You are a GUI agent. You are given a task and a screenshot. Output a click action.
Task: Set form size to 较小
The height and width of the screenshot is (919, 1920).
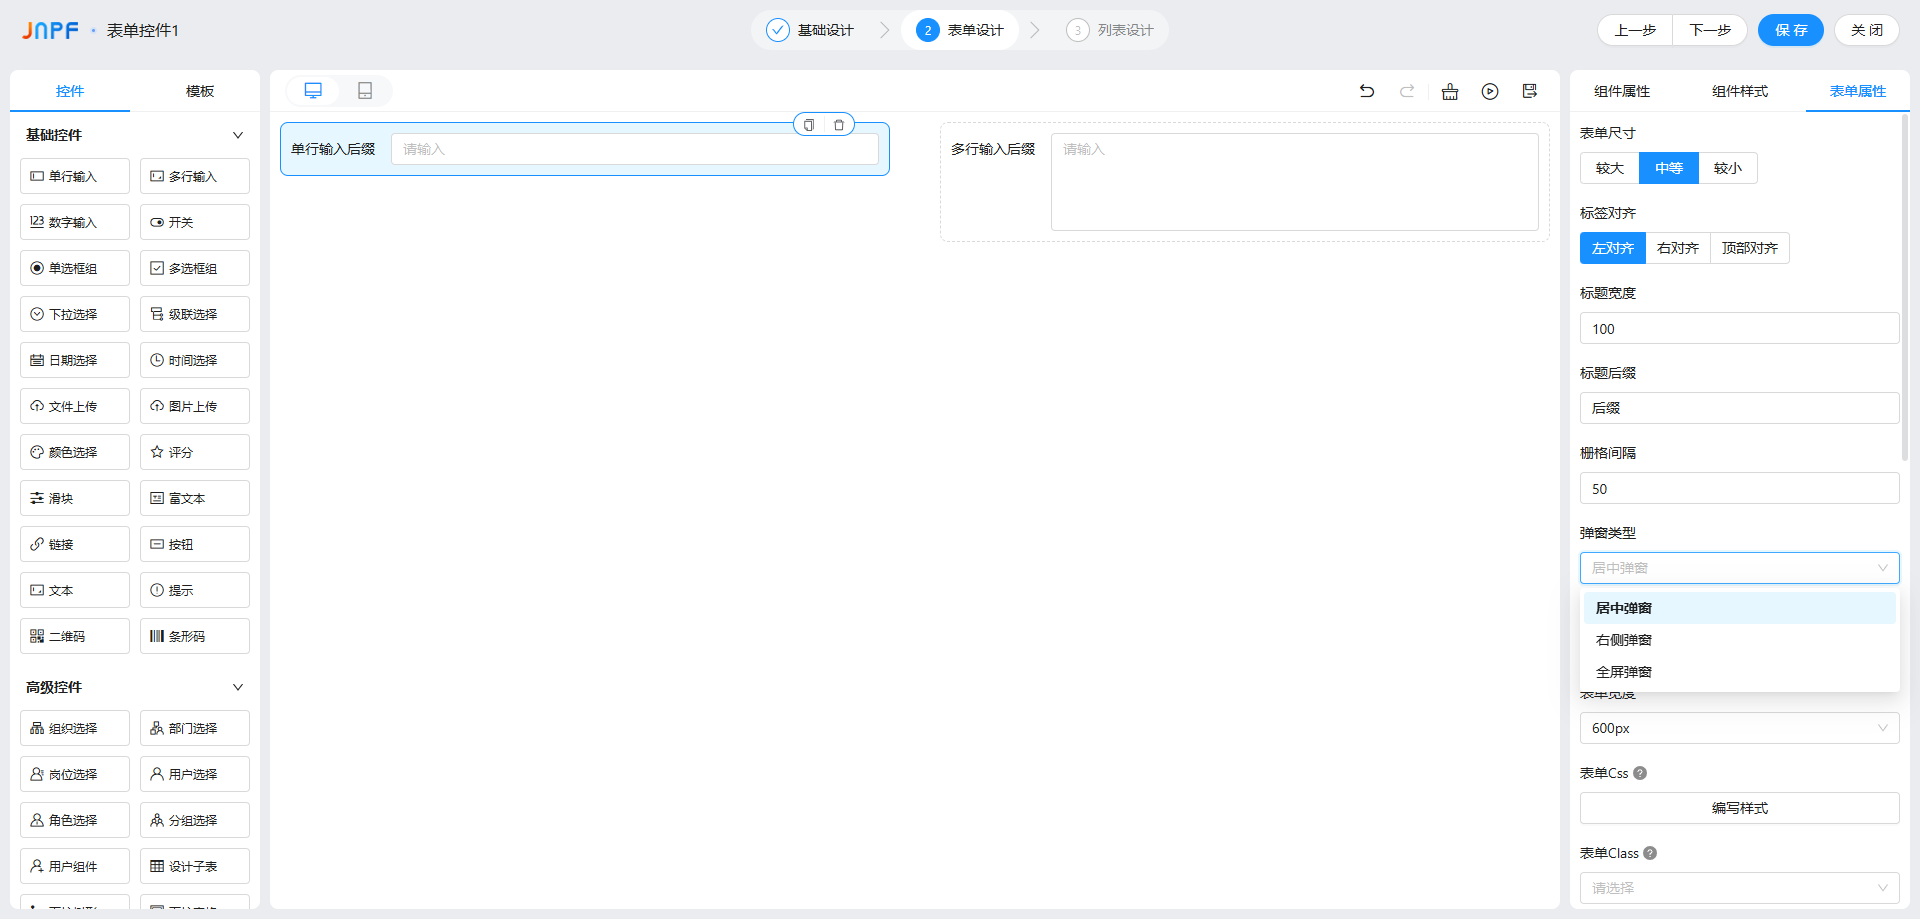pos(1728,168)
